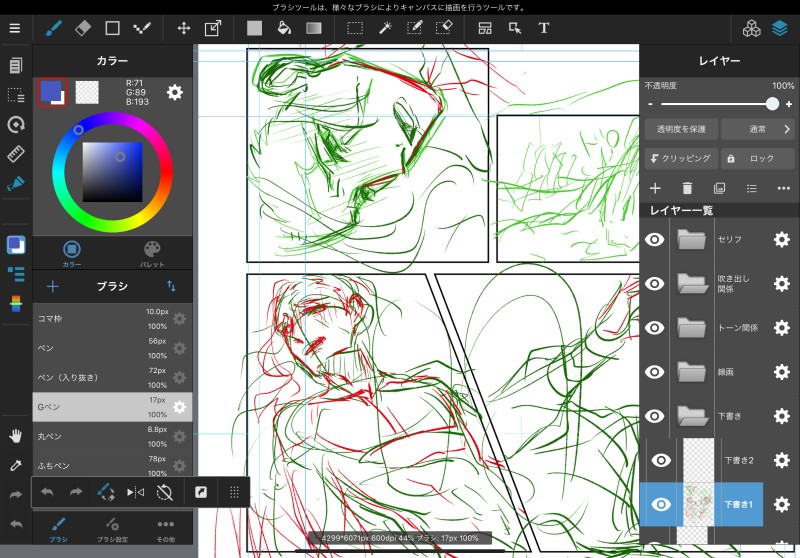
Task: Select the Selection Pen tool
Action: [x=414, y=28]
